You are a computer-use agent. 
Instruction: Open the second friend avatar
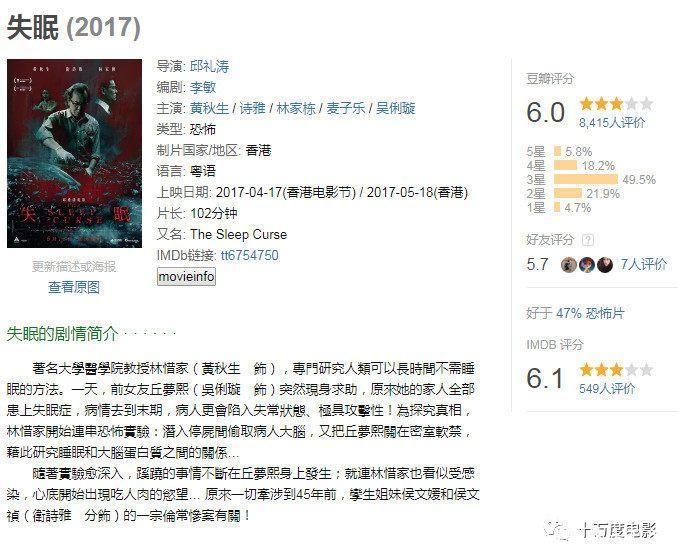click(587, 265)
